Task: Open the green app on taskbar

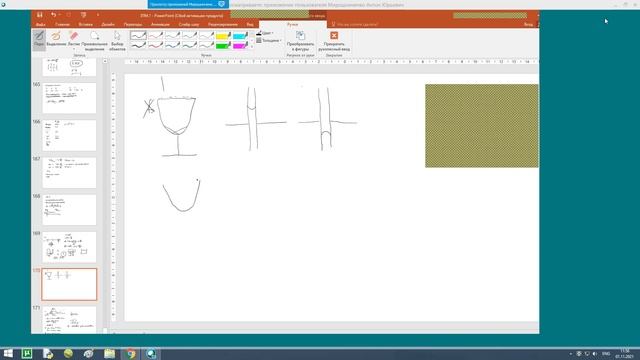Action: (x=27, y=353)
